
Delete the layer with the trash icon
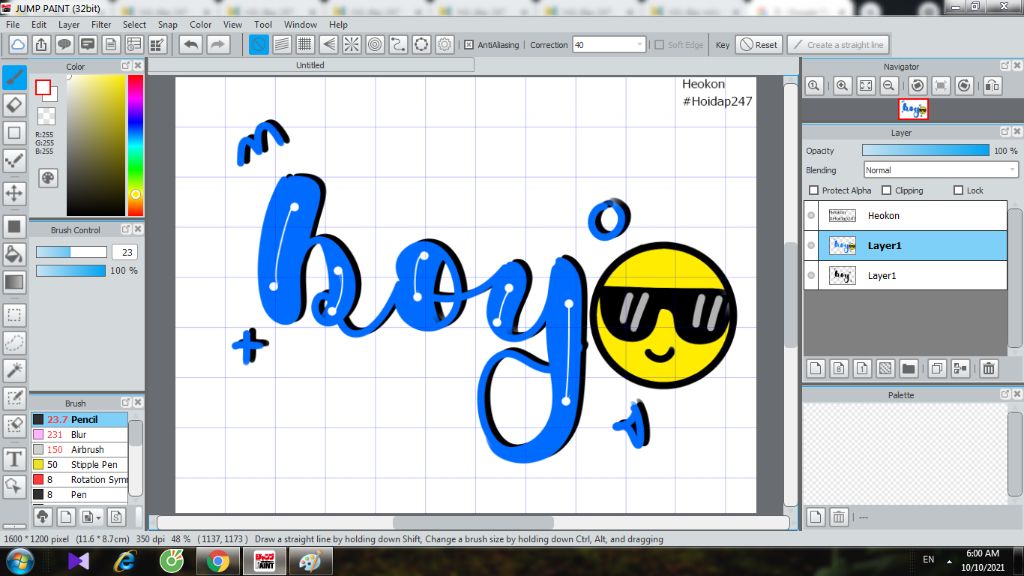[989, 368]
